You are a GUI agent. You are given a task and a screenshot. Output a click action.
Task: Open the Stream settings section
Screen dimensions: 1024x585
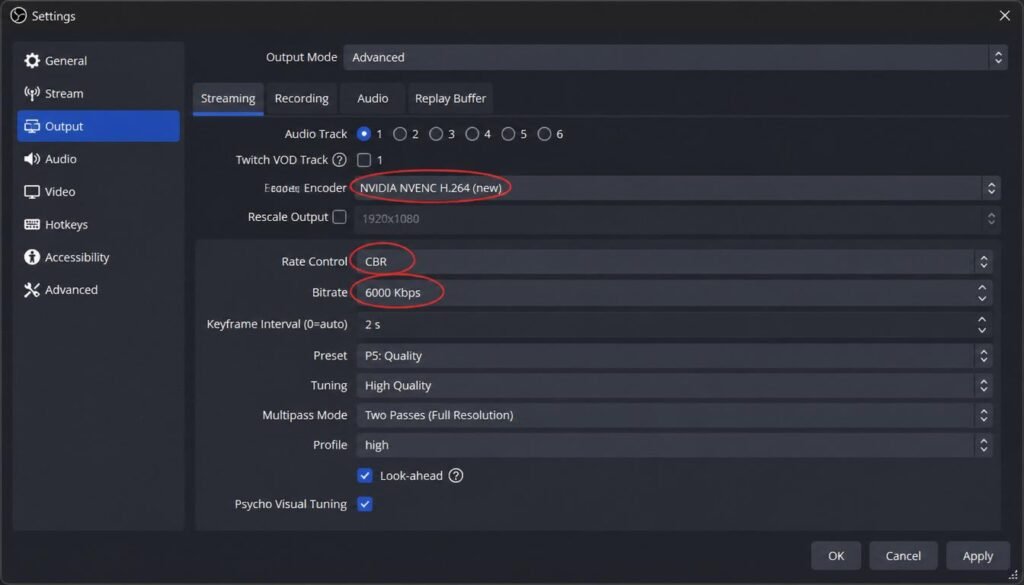[98, 93]
